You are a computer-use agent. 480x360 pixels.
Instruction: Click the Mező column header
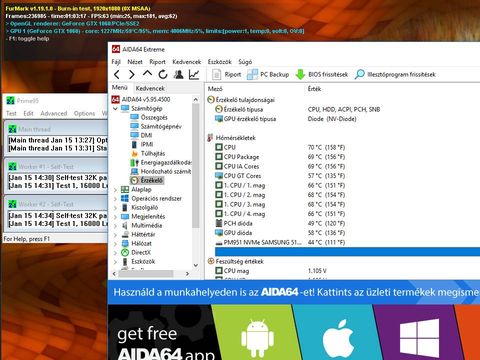pos(215,89)
